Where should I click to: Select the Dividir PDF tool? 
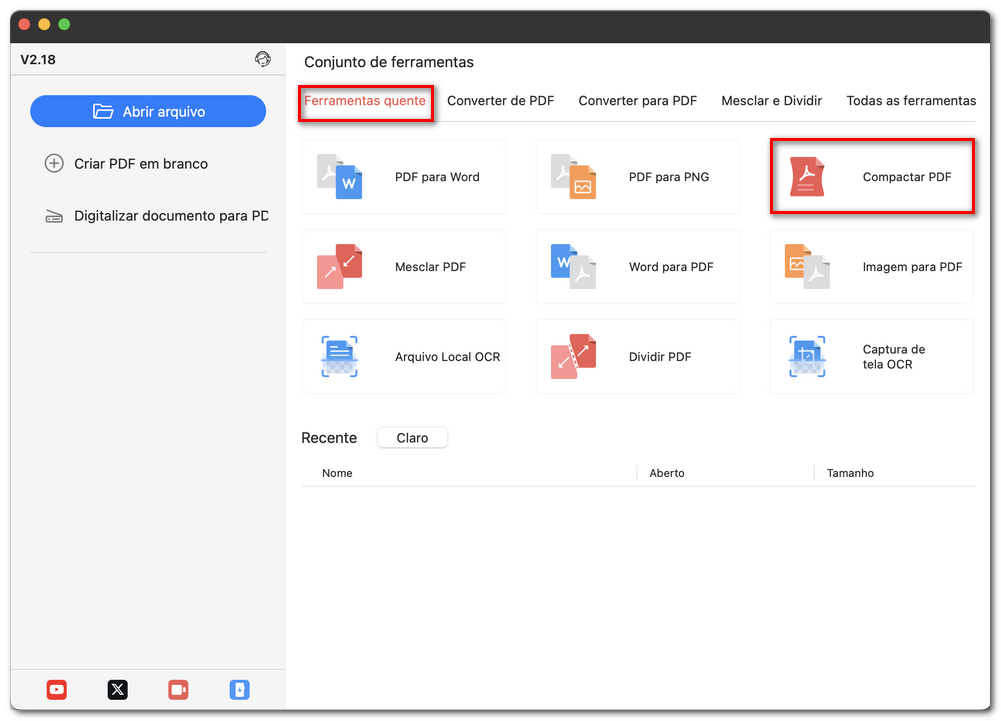pos(637,357)
